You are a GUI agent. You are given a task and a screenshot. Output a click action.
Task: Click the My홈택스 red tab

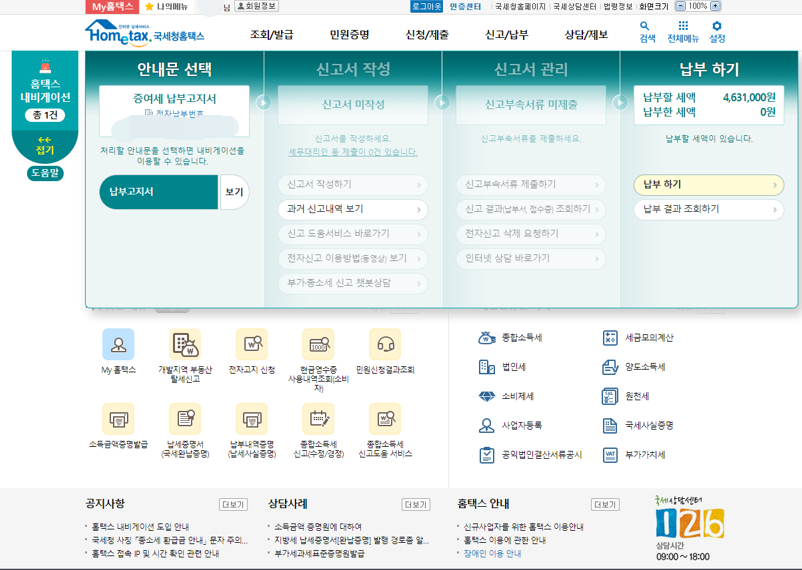click(x=112, y=7)
